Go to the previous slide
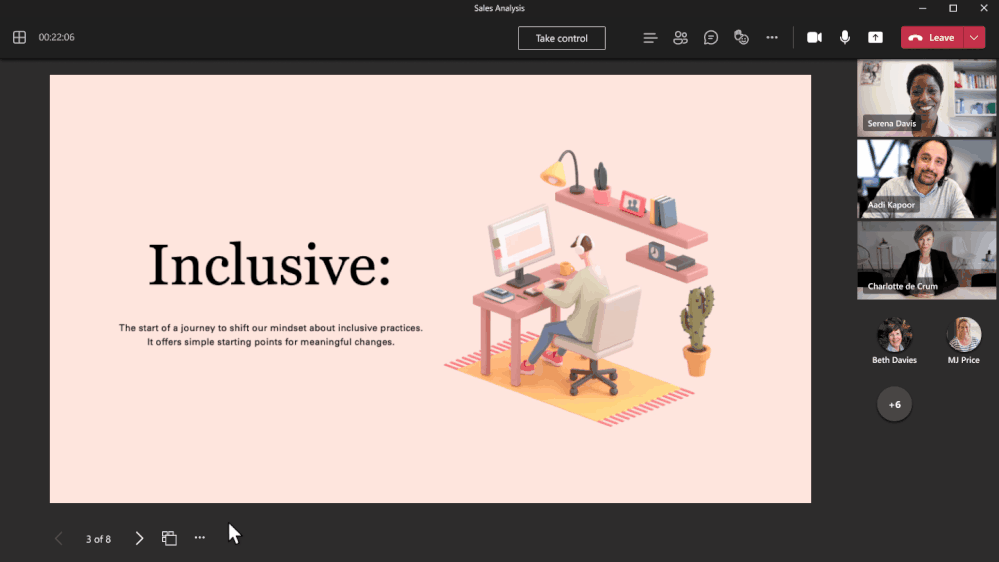Image resolution: width=999 pixels, height=562 pixels. [x=59, y=538]
